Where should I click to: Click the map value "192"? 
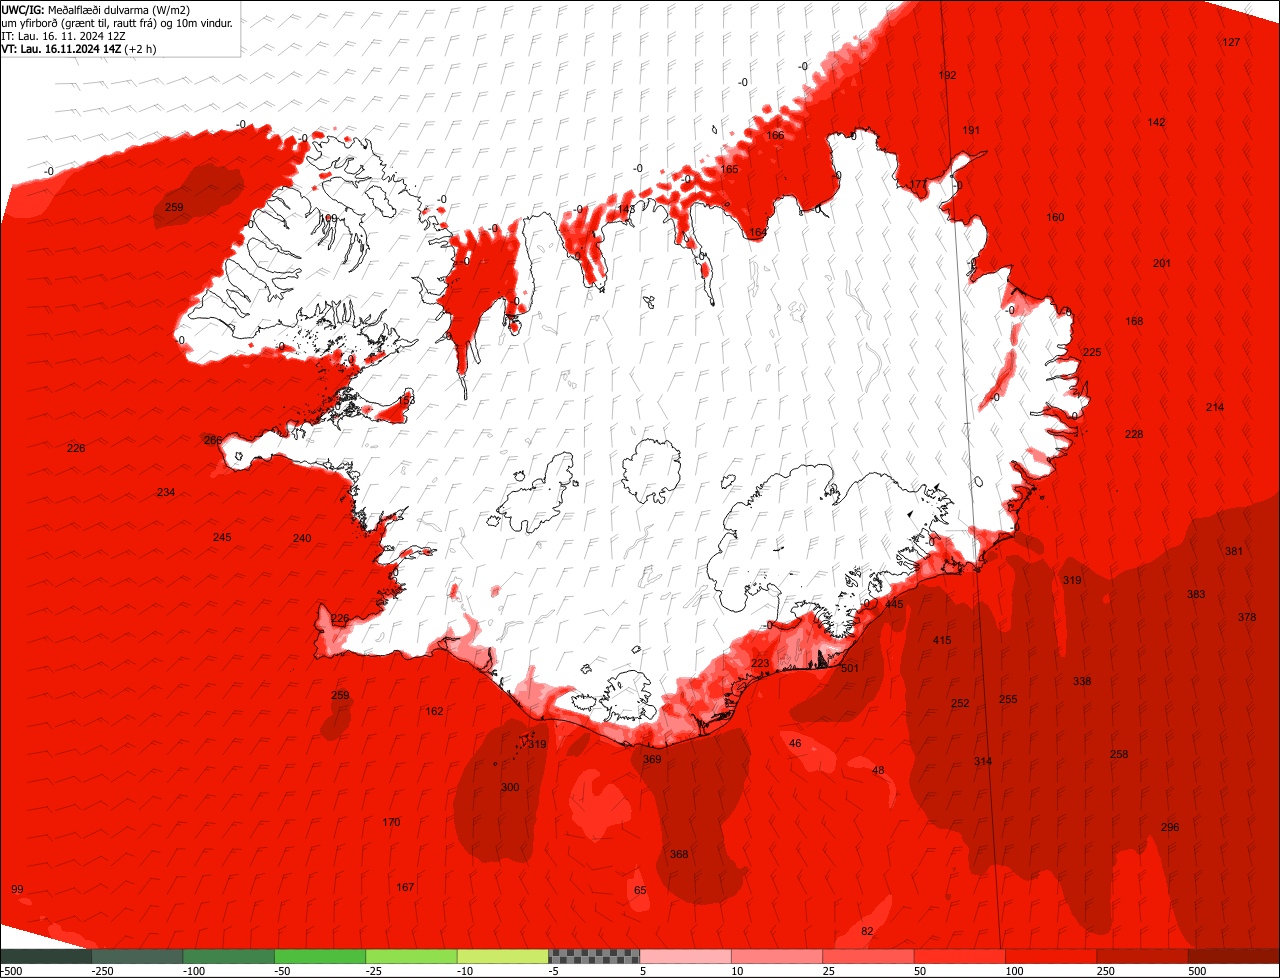coord(948,75)
